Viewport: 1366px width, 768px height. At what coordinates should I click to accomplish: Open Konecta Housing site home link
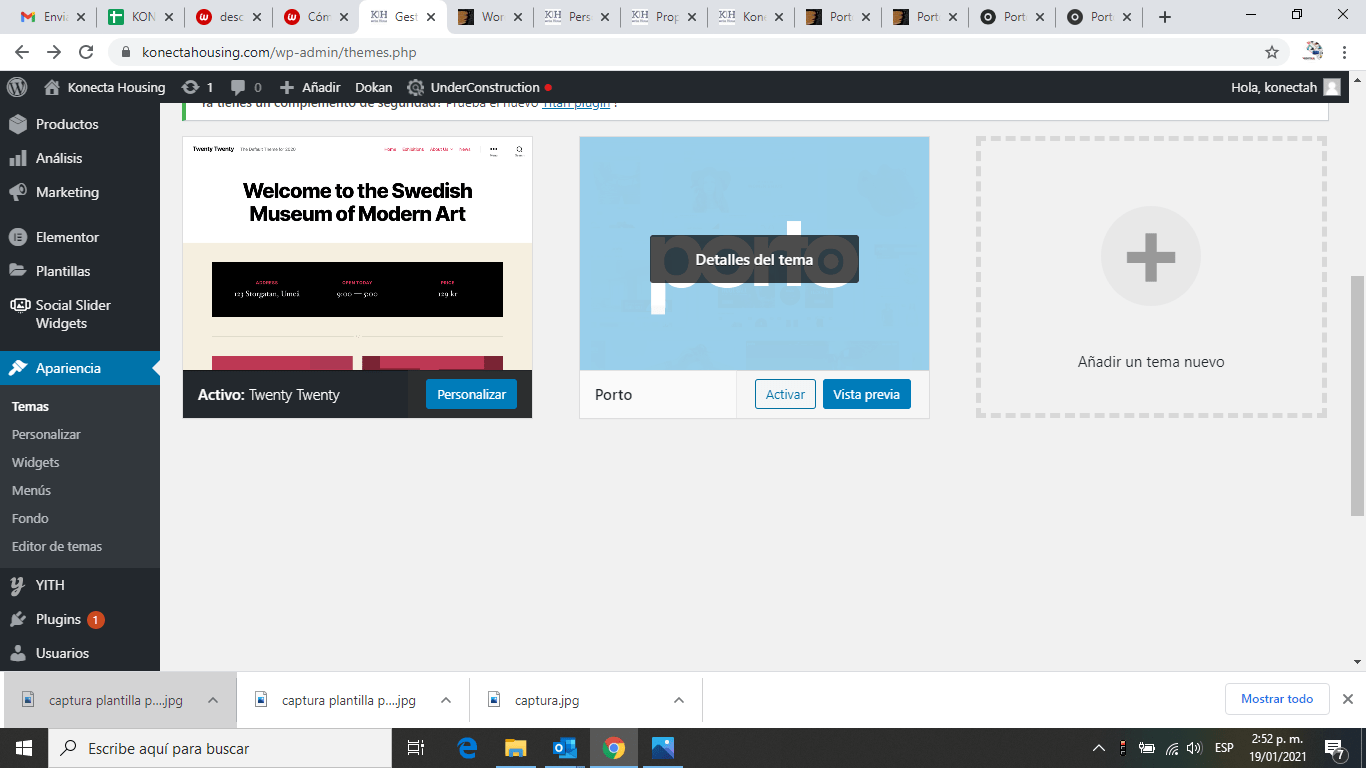105,87
